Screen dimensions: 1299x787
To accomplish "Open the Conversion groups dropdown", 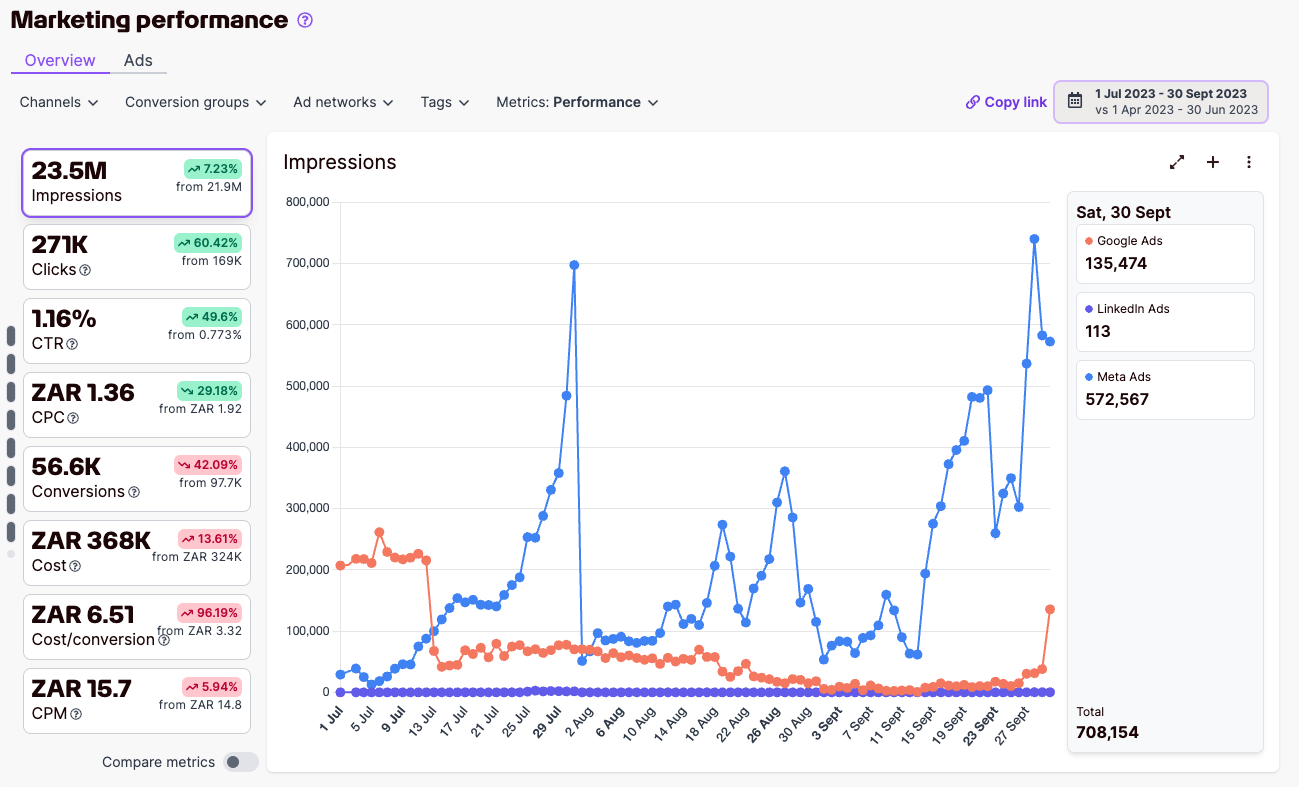I will (196, 102).
